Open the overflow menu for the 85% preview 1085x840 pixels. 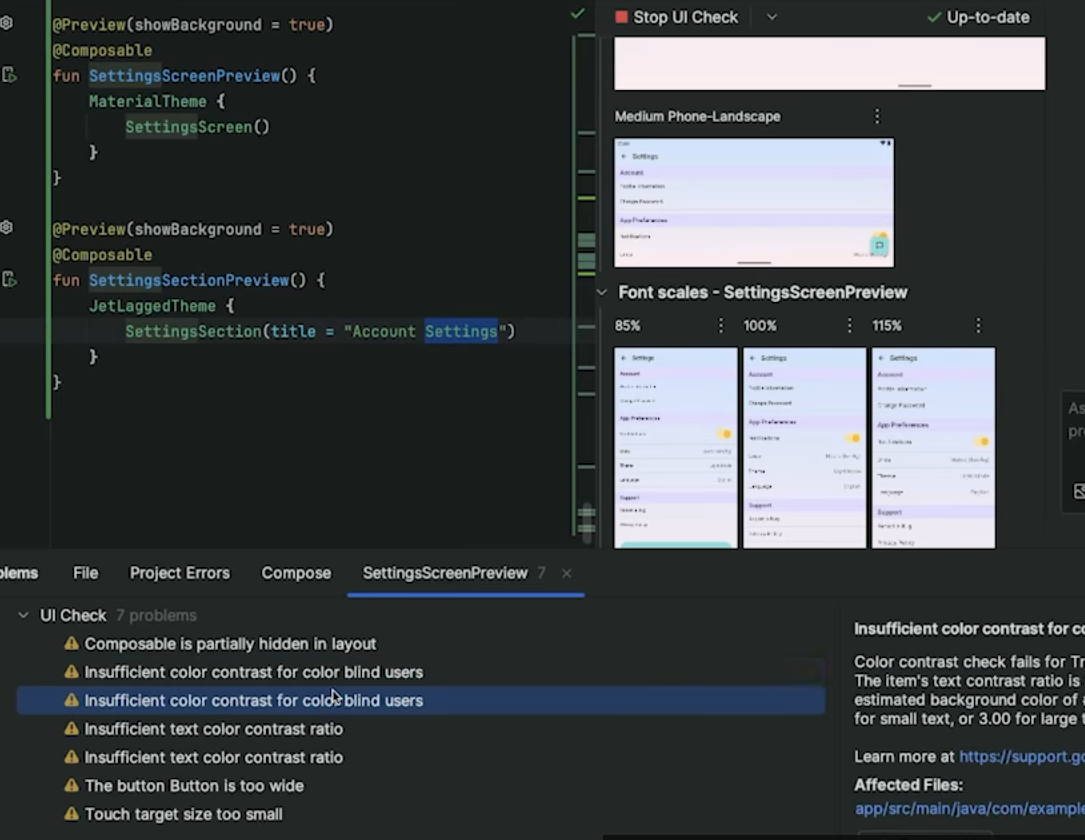[x=720, y=325]
